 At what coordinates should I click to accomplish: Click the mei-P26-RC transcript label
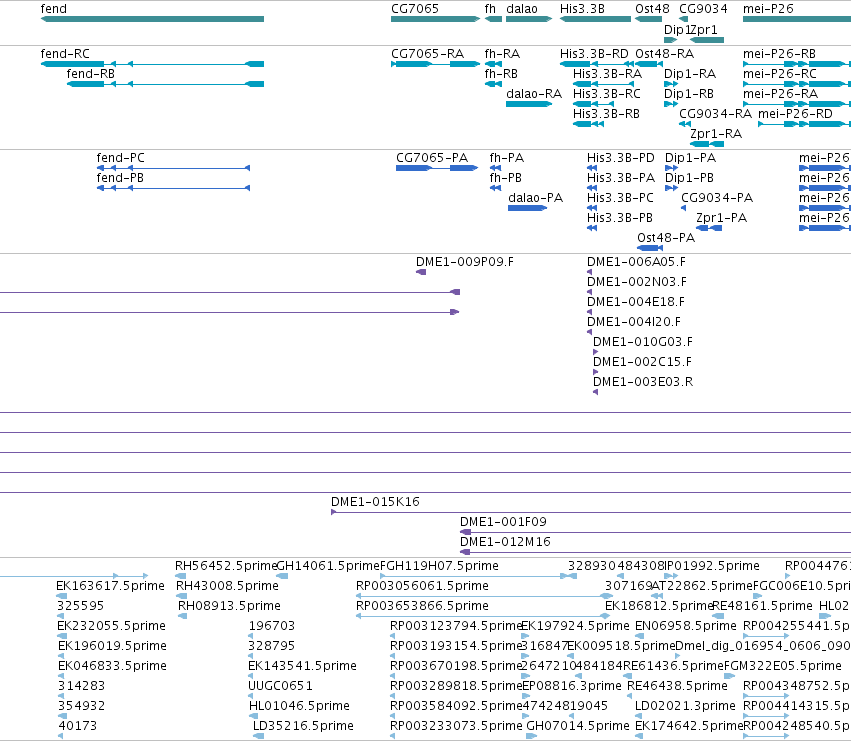pos(779,74)
